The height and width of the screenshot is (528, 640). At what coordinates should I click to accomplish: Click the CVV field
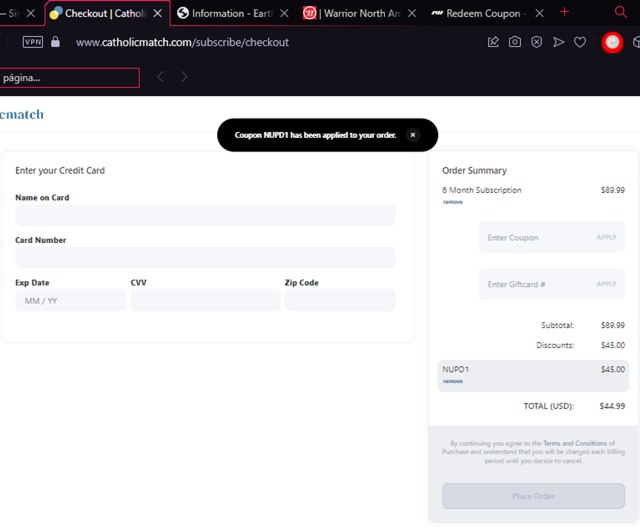(x=205, y=300)
